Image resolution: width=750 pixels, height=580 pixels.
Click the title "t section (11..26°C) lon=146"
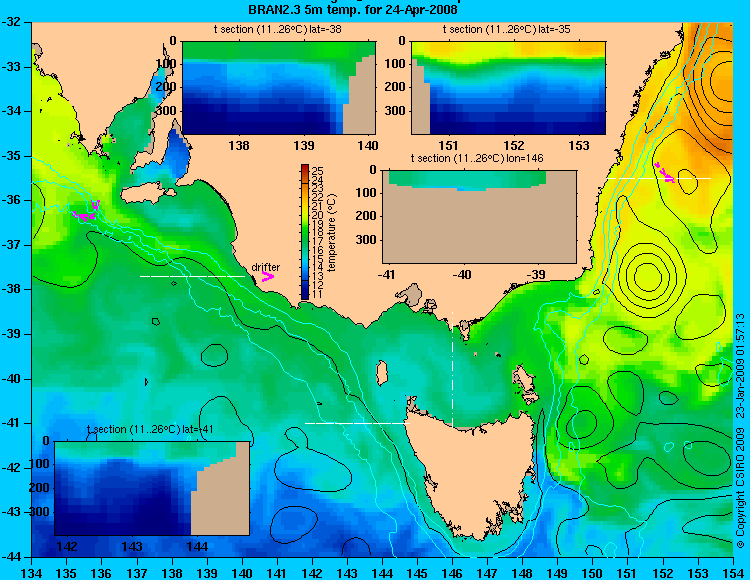click(x=477, y=158)
